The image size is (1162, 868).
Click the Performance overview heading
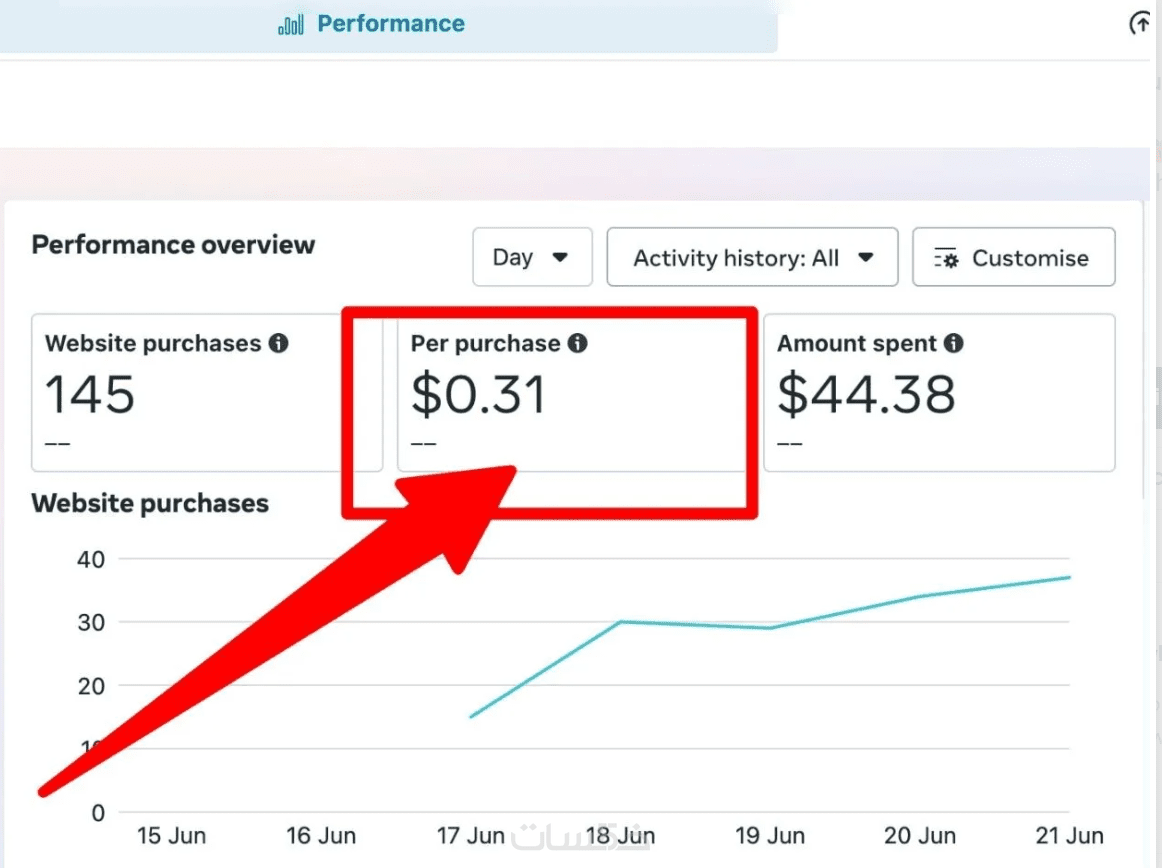(173, 245)
